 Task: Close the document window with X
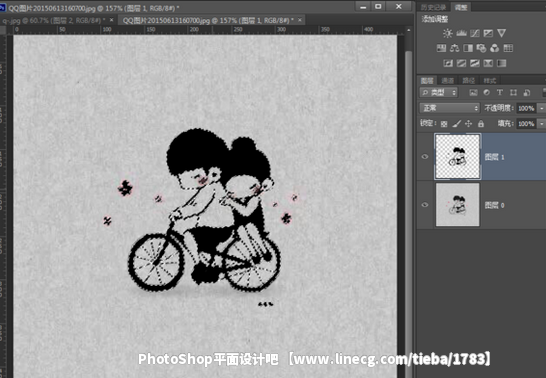pos(399,6)
